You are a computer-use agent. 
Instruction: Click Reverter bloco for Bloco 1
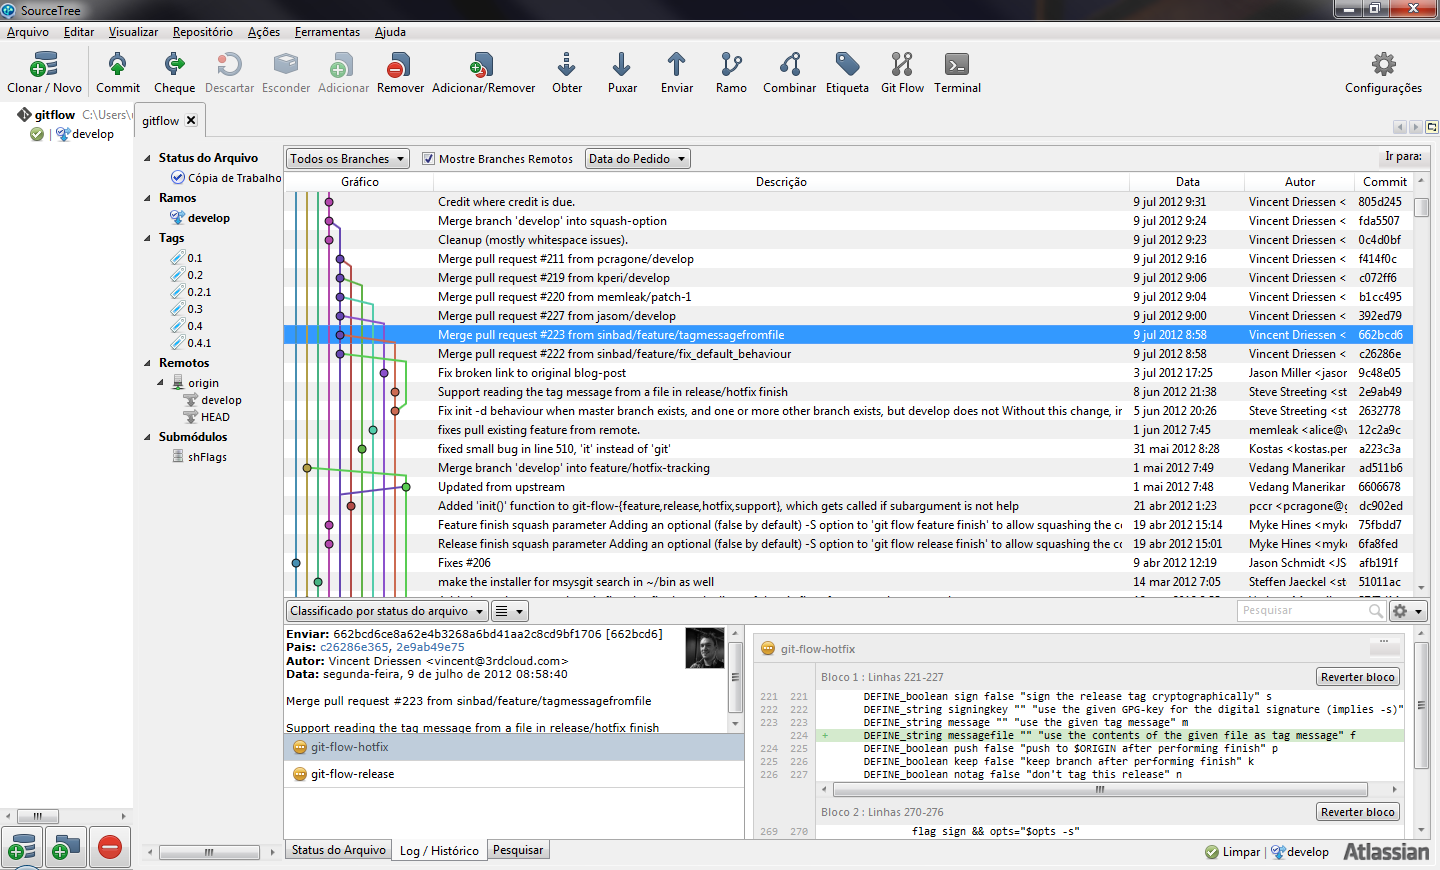(1357, 677)
